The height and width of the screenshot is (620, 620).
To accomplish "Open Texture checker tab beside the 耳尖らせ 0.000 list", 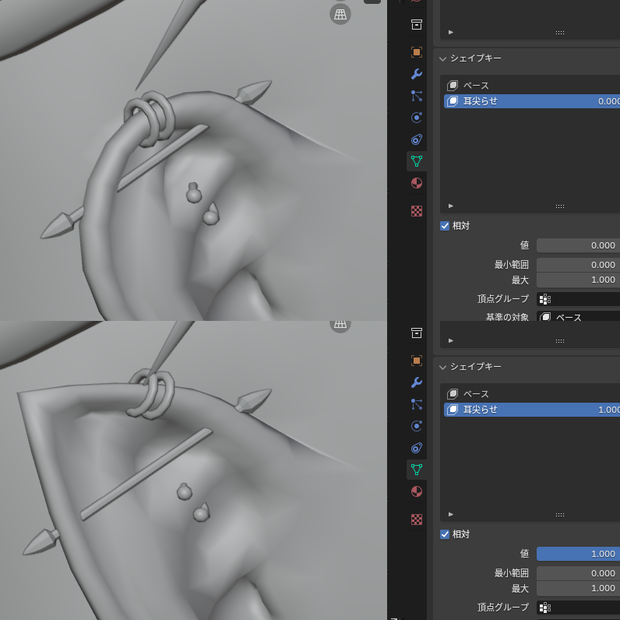I will point(416,211).
